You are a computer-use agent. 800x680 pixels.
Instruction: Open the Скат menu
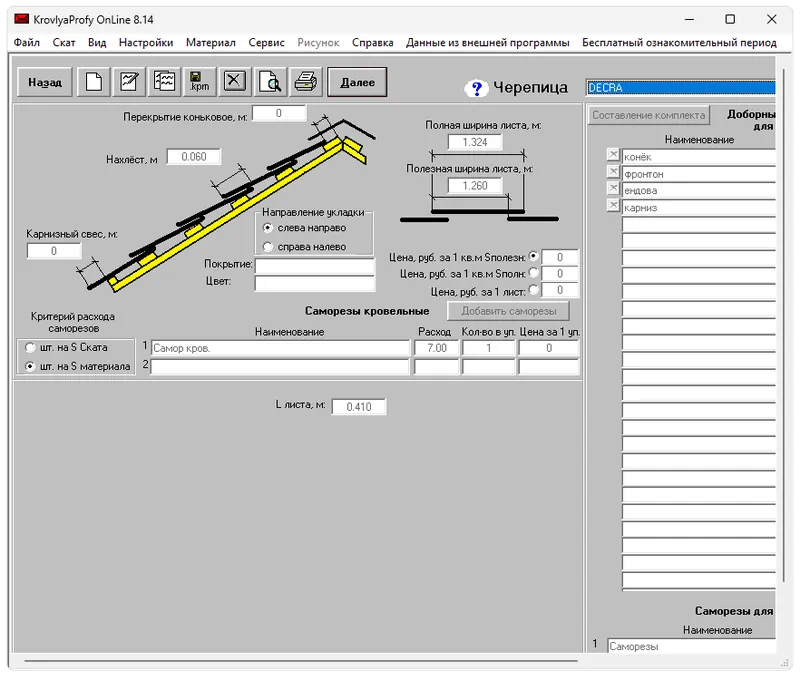[x=64, y=42]
